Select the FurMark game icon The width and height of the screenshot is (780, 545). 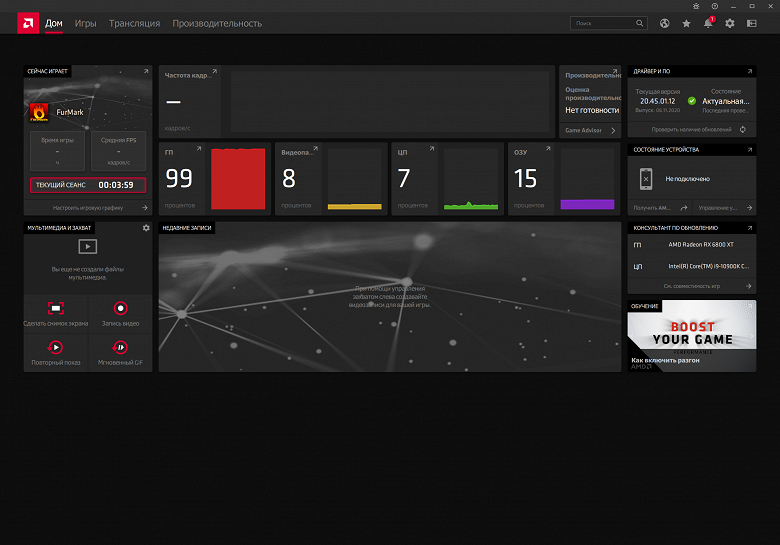tap(39, 112)
